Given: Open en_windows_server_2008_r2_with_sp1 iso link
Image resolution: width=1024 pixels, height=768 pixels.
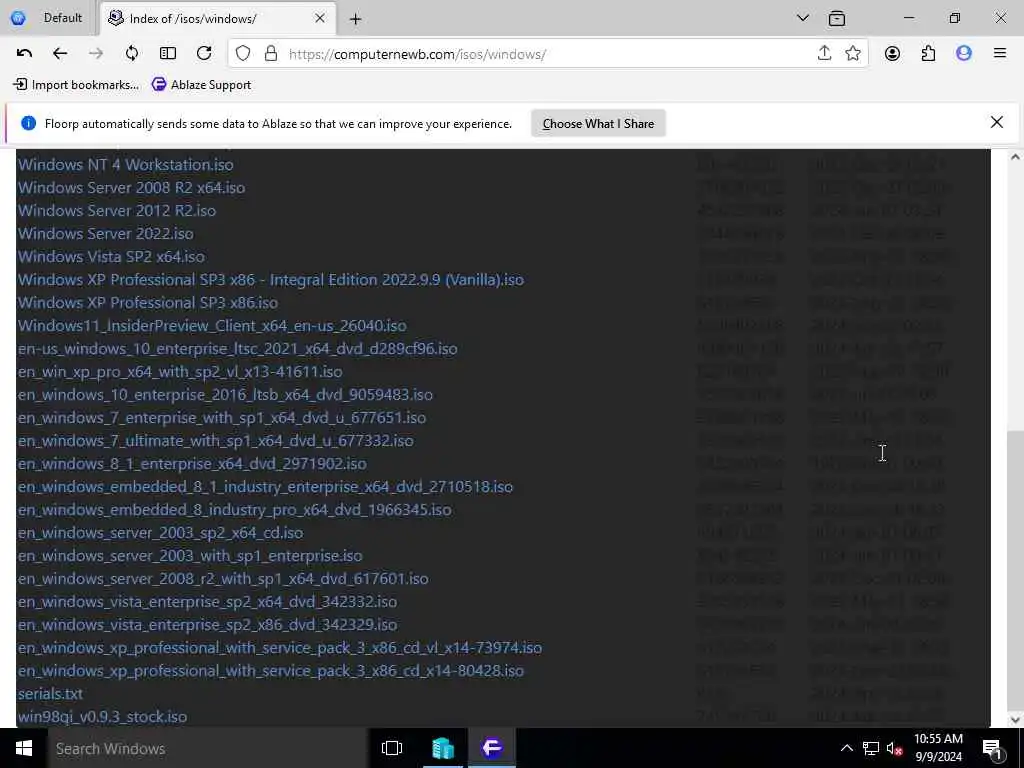Looking at the screenshot, I should coord(223,579).
